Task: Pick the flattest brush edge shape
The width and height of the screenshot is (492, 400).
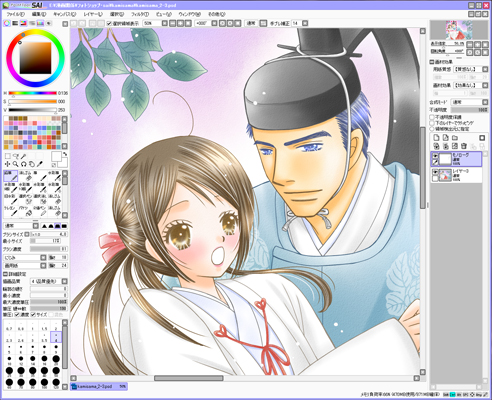Action: 64,226
